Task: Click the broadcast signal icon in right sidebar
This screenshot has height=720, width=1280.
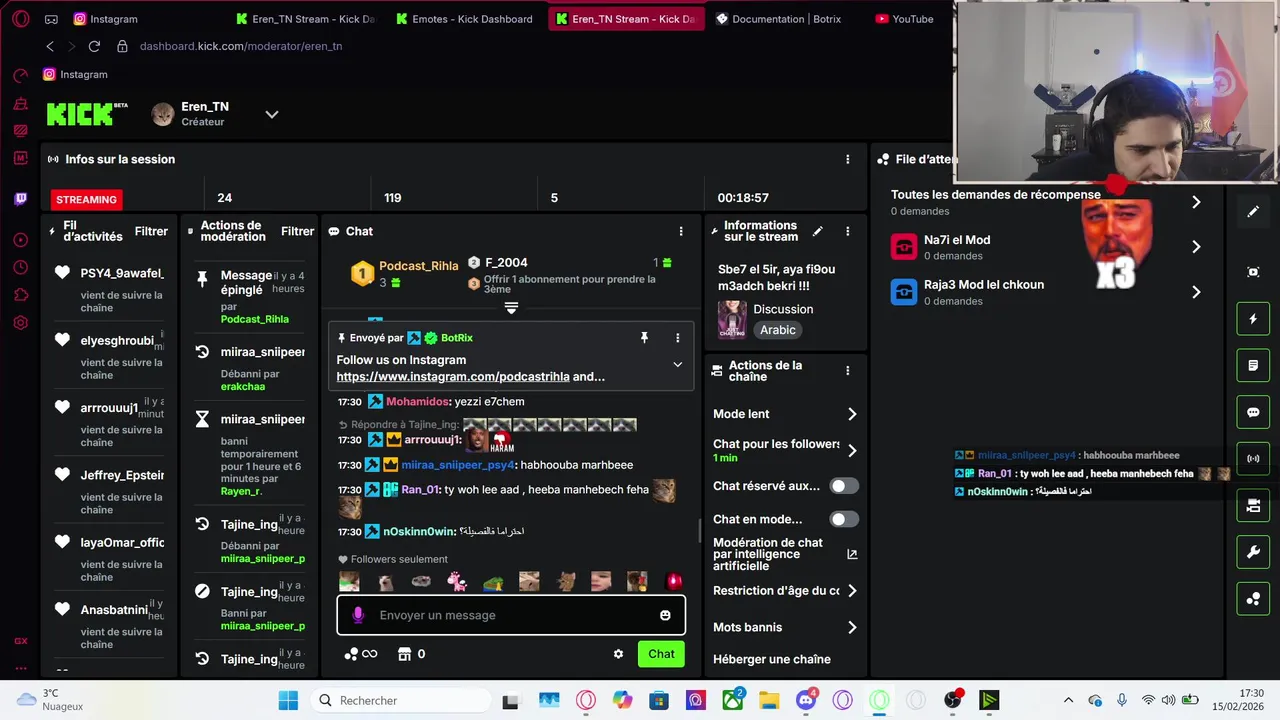Action: tap(1253, 459)
